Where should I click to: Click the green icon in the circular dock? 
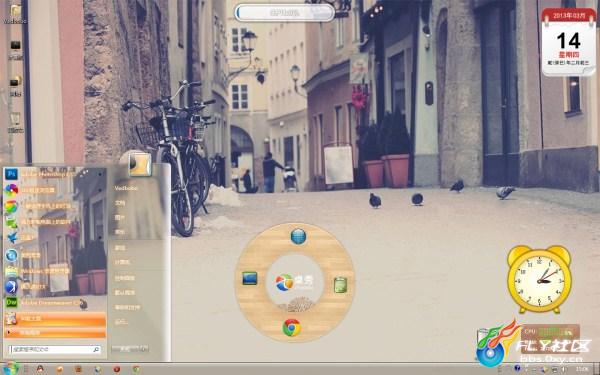[x=340, y=285]
